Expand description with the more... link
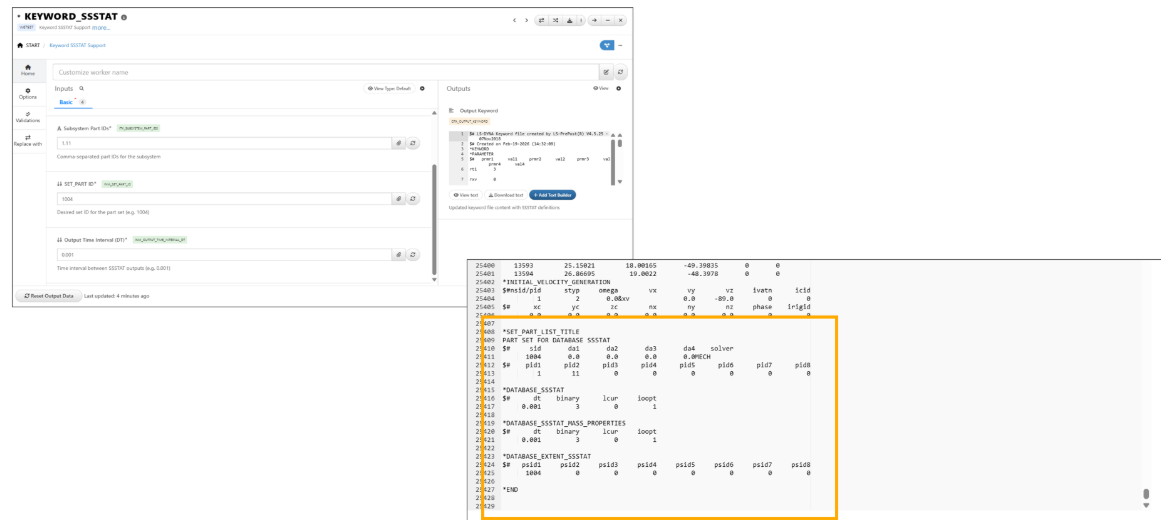1161x520 pixels. [101, 28]
